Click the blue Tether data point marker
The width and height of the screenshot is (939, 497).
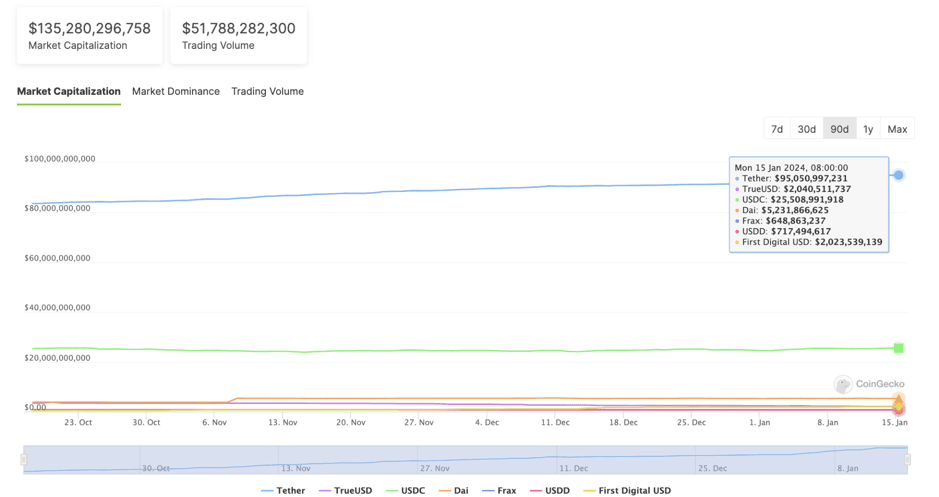tap(898, 175)
